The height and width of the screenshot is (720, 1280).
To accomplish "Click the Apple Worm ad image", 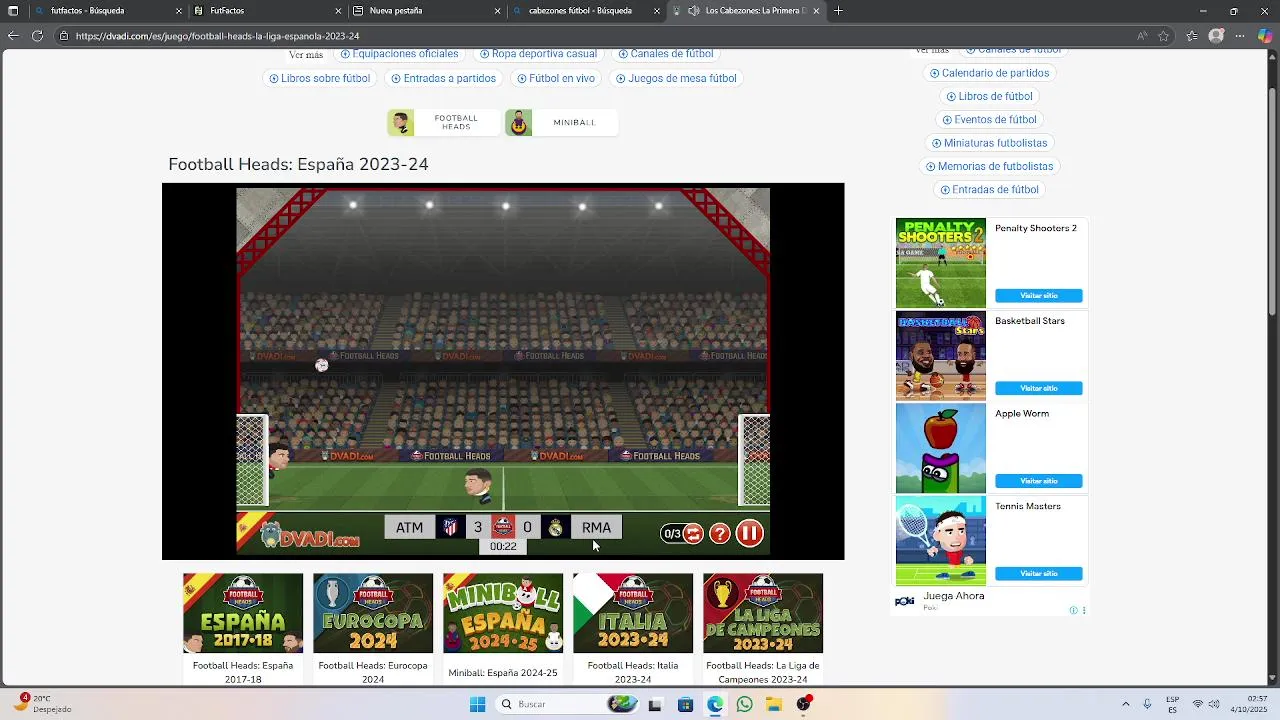I will point(941,449).
